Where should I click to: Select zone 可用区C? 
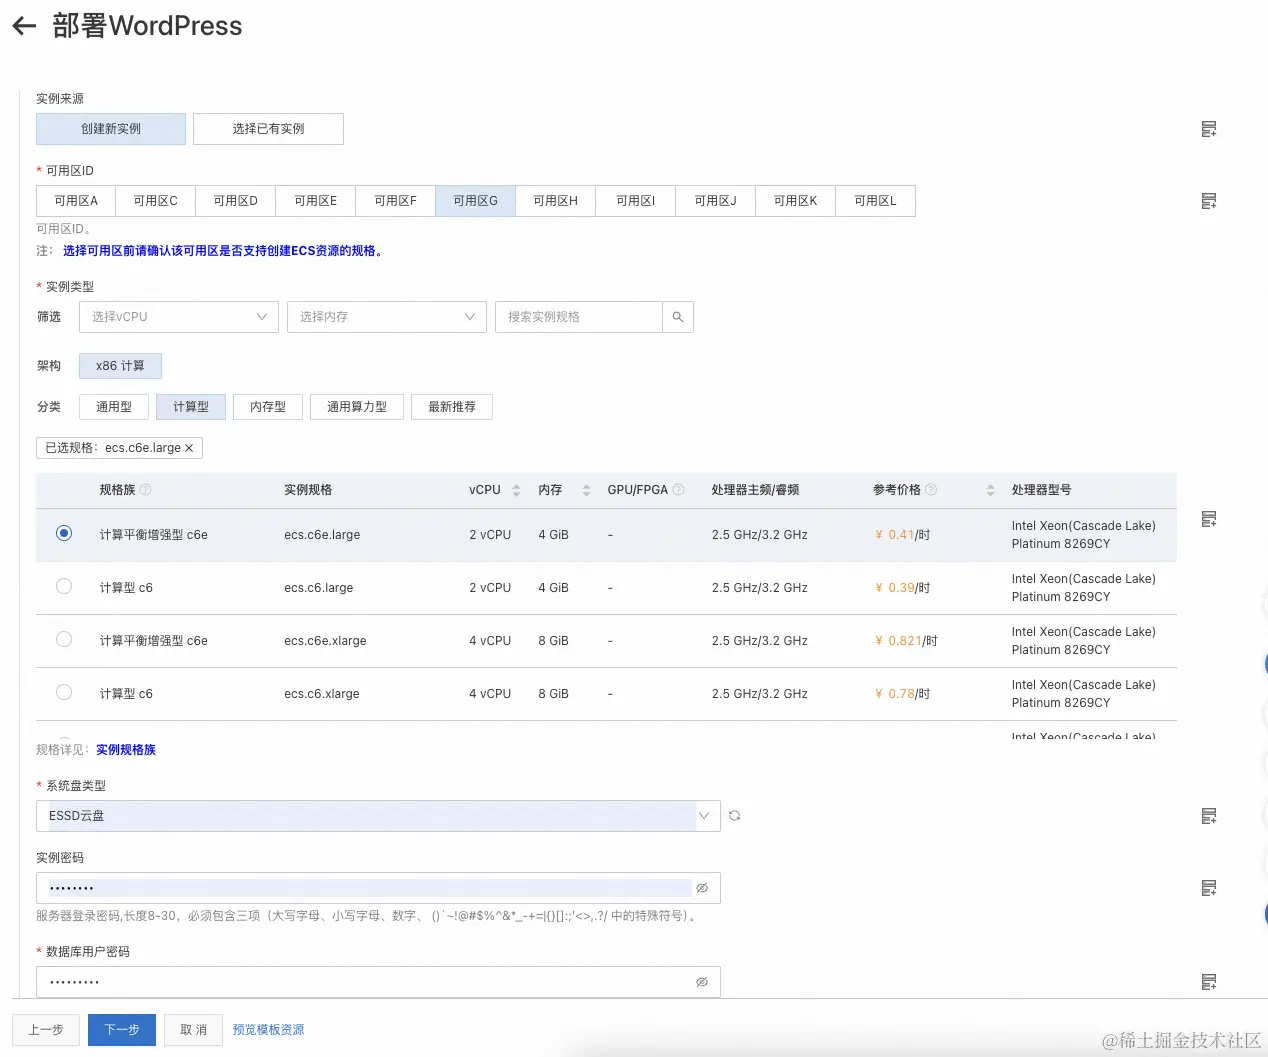pyautogui.click(x=156, y=201)
